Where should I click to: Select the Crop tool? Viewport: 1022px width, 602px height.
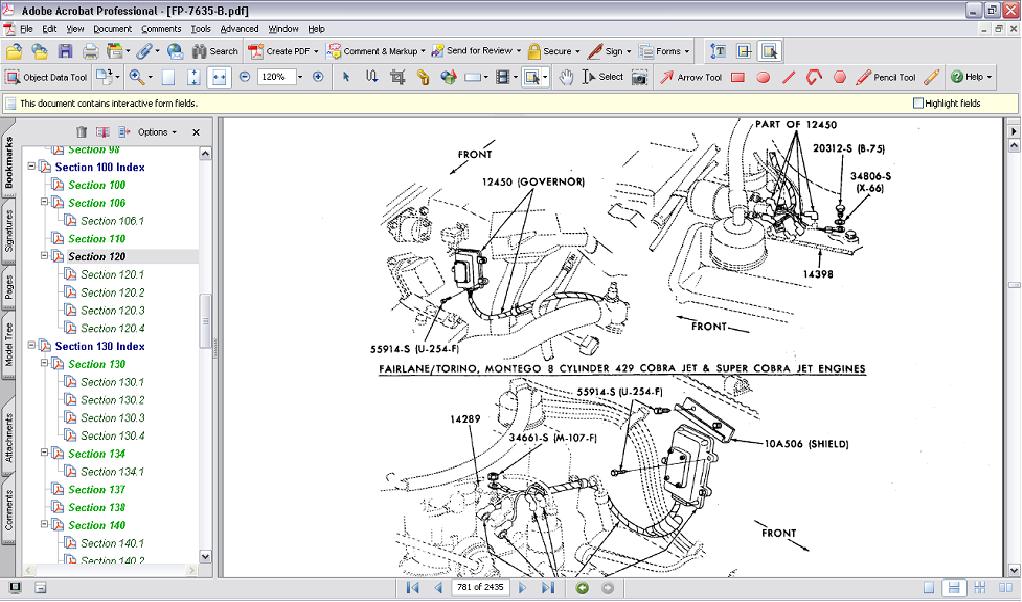click(398, 77)
